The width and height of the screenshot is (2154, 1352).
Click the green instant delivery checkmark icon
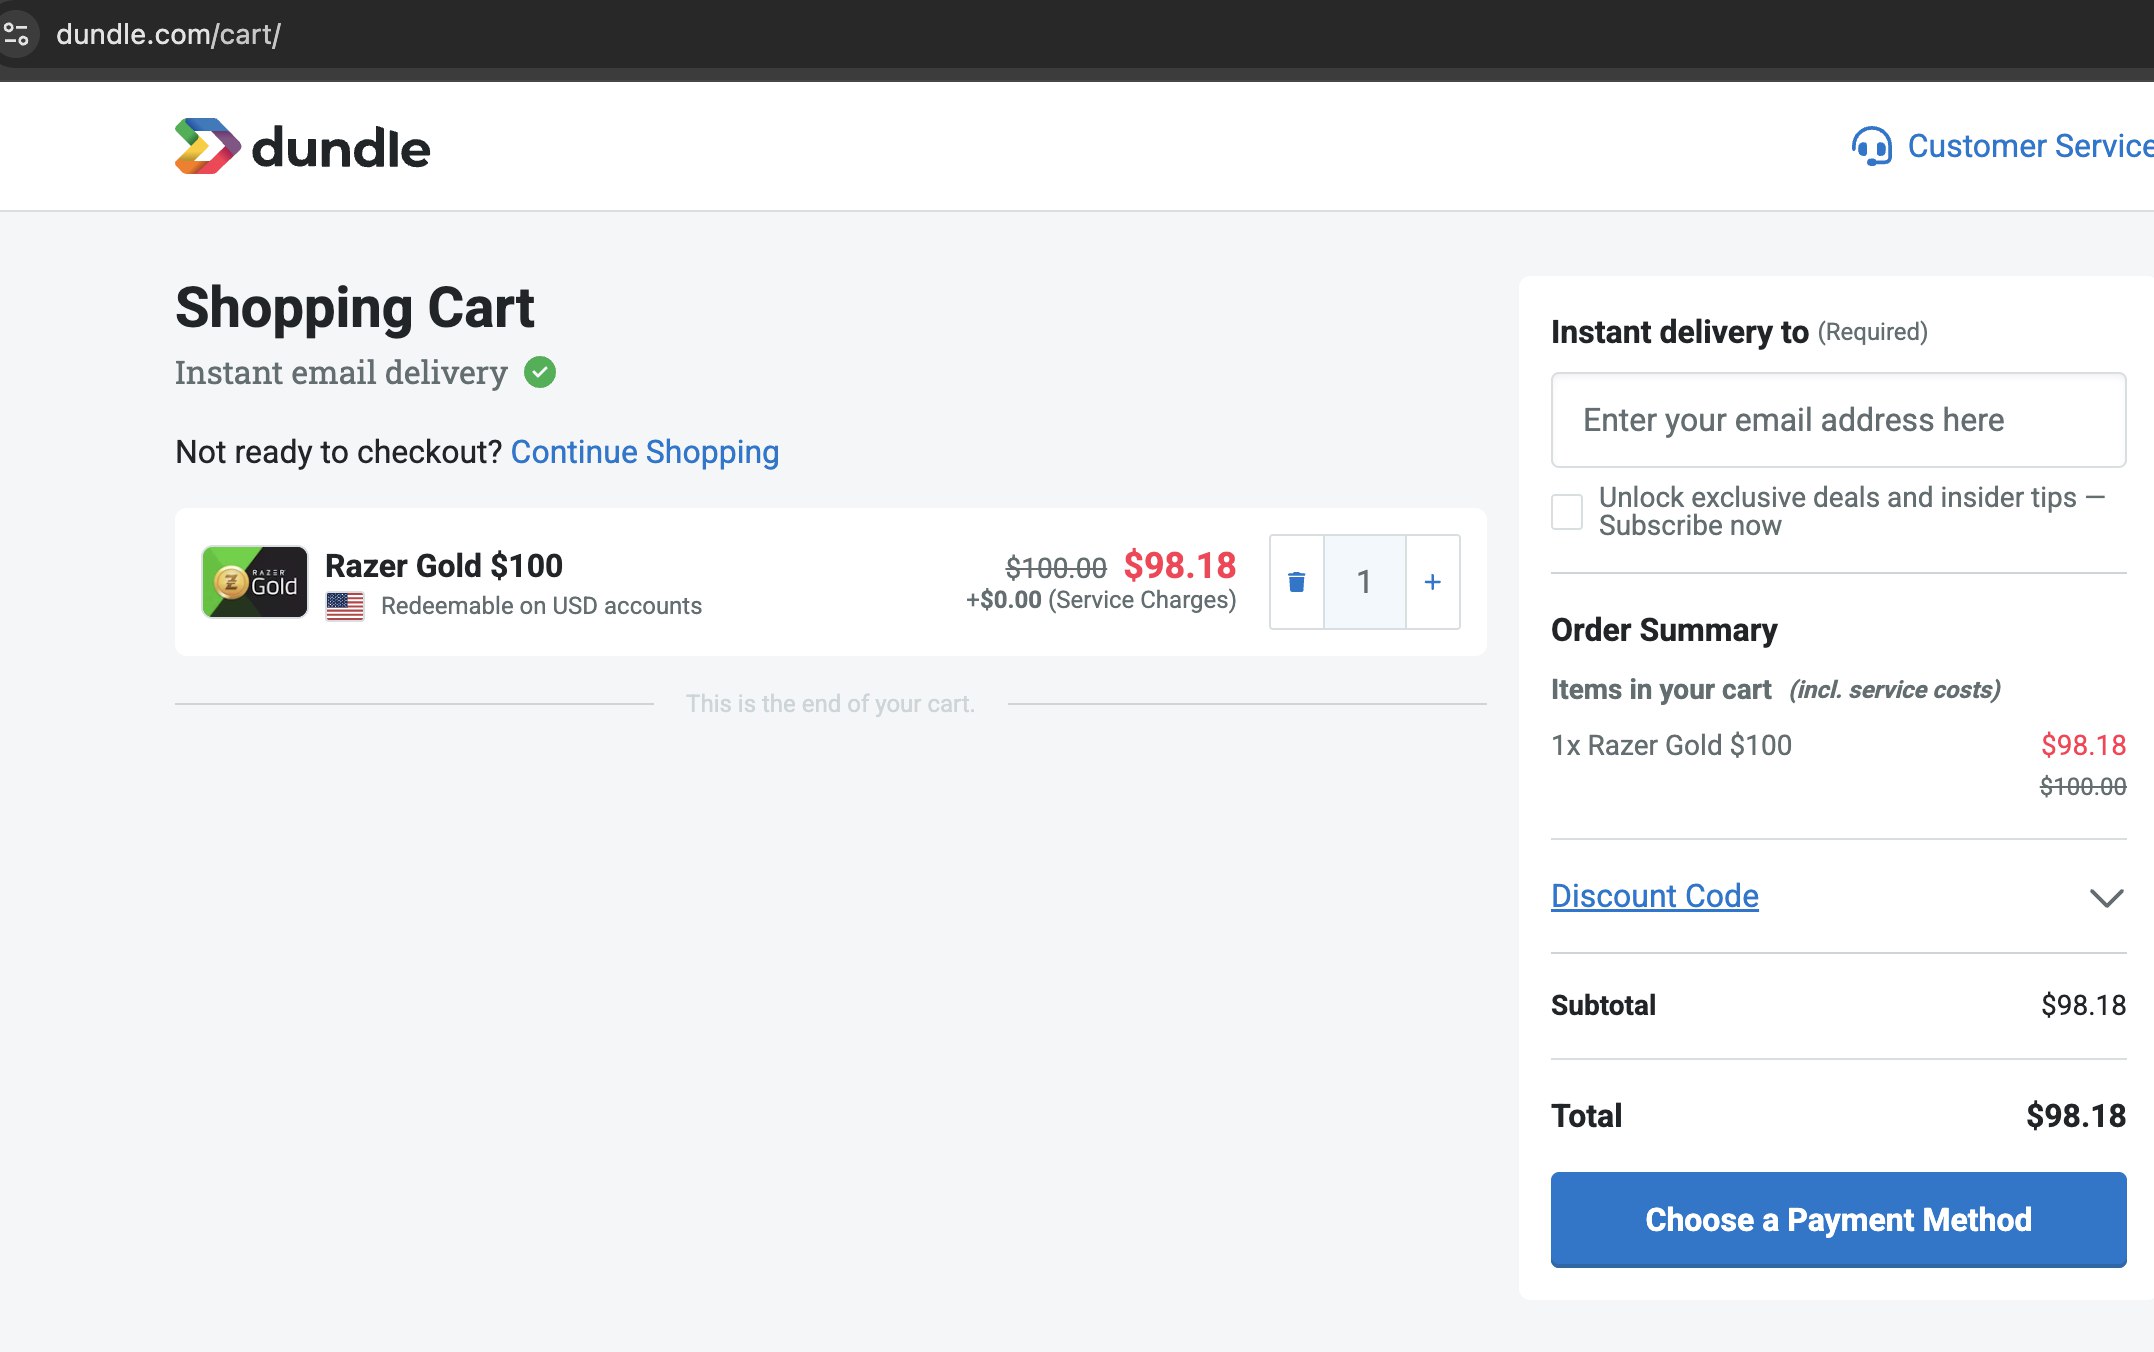click(540, 372)
